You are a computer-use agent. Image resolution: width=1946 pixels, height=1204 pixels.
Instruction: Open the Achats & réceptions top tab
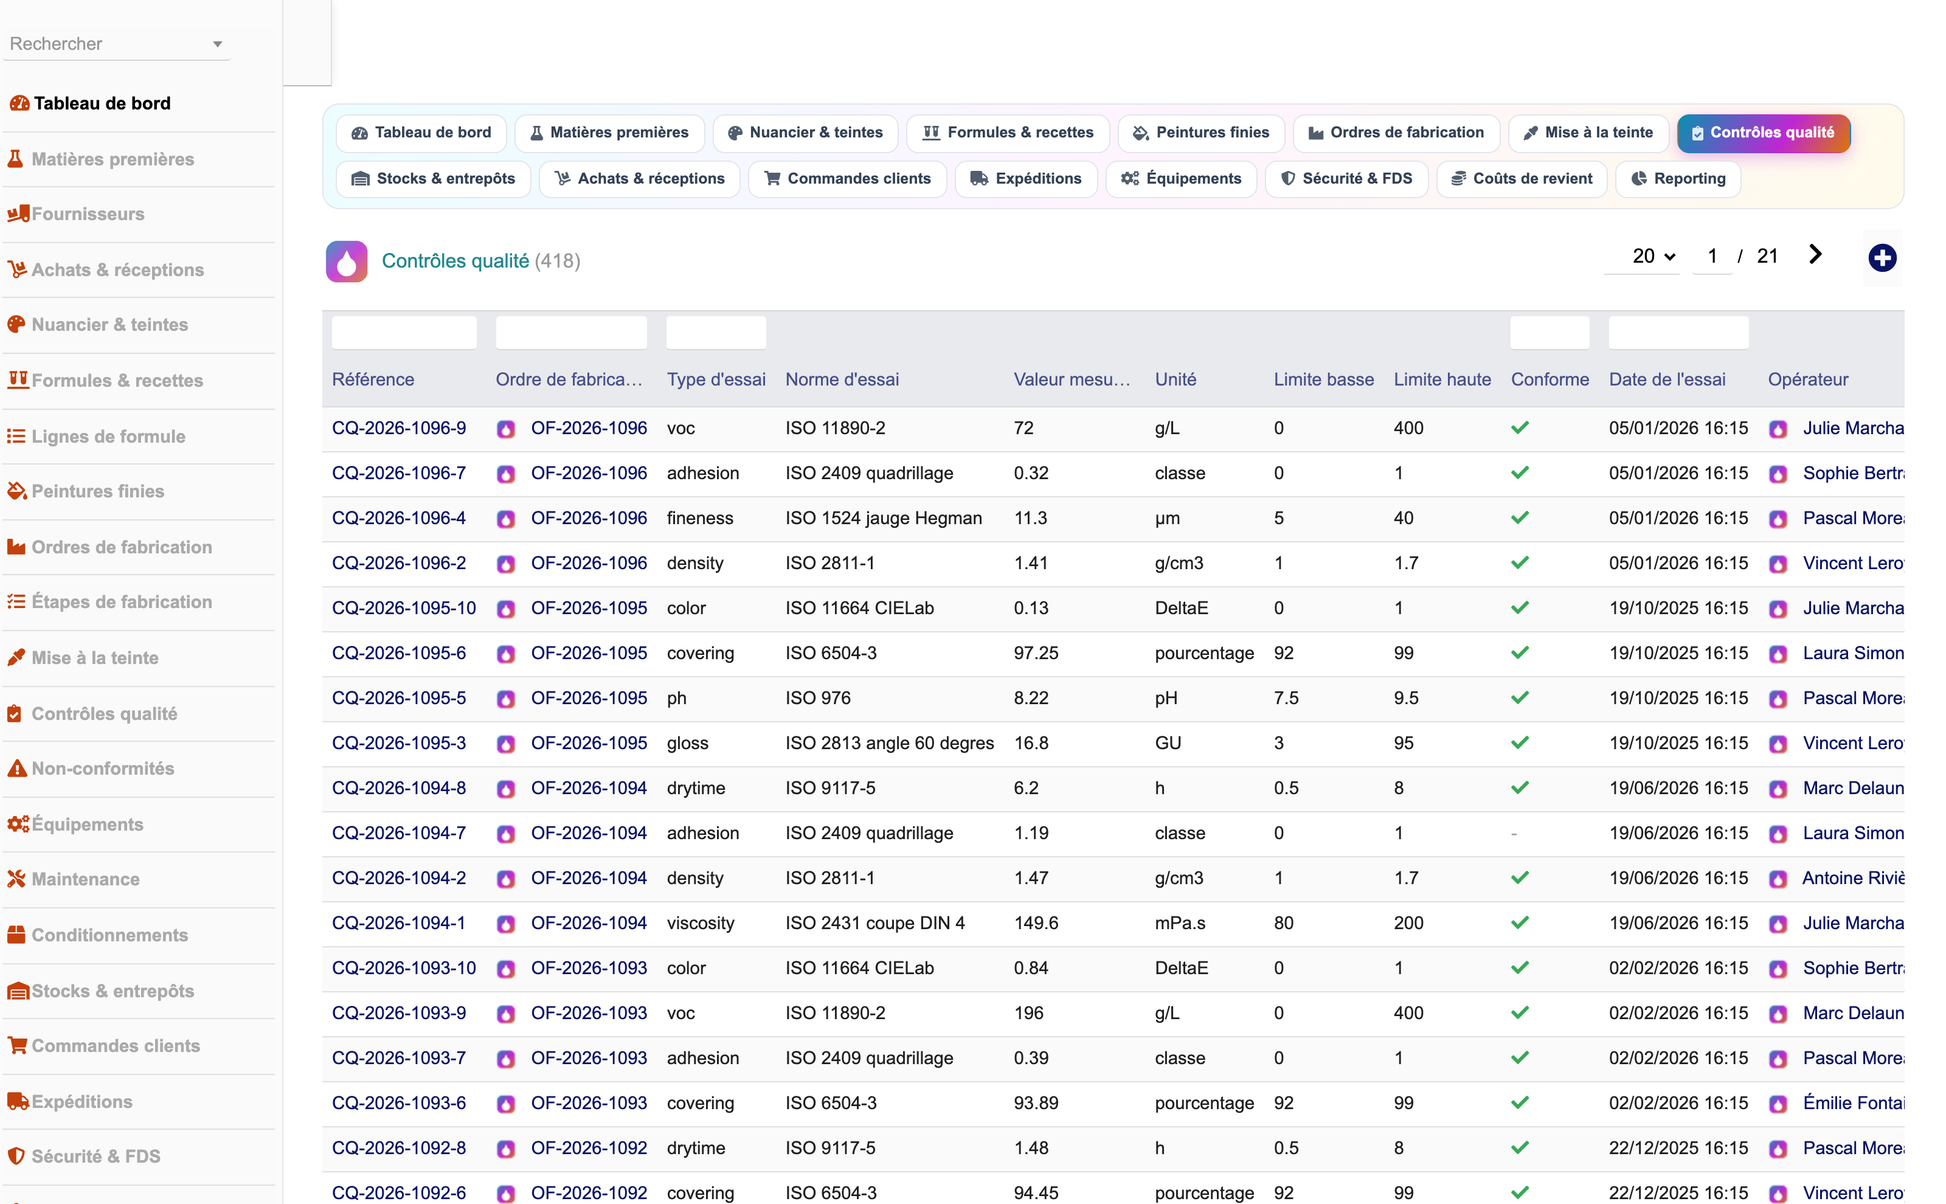[x=639, y=179]
